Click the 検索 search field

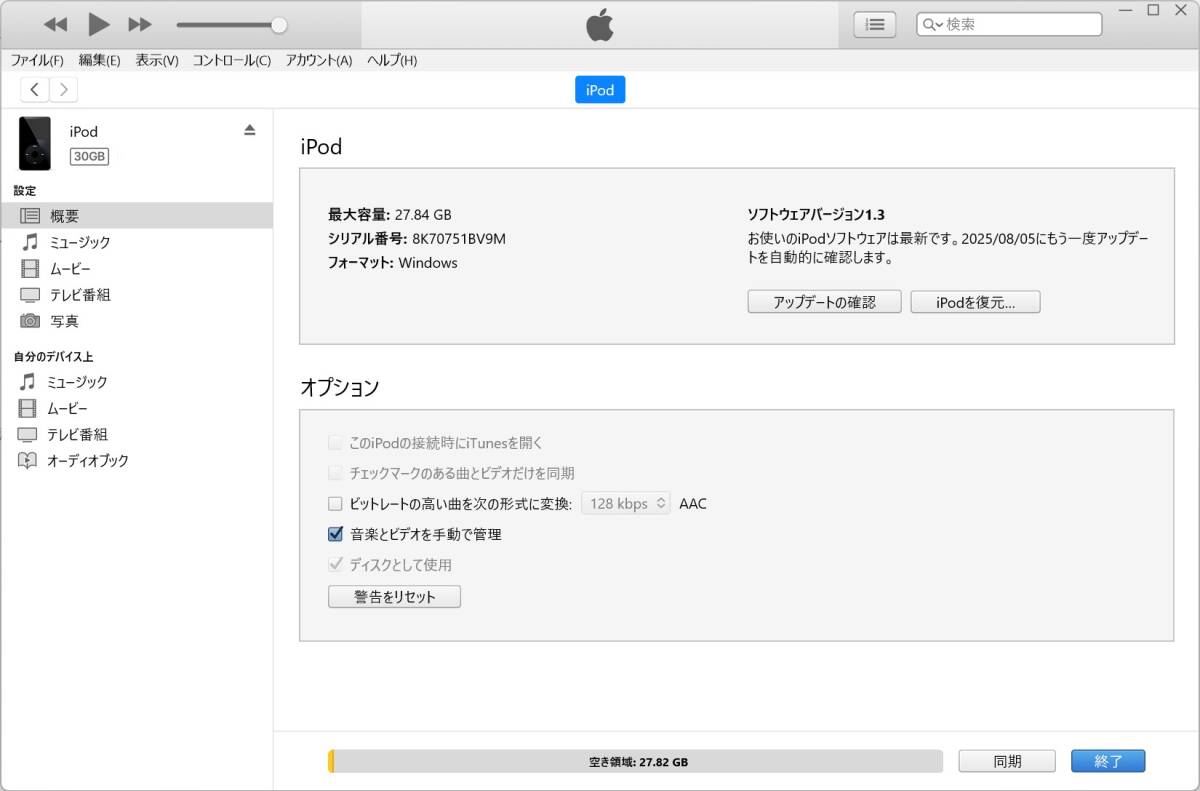point(1009,24)
